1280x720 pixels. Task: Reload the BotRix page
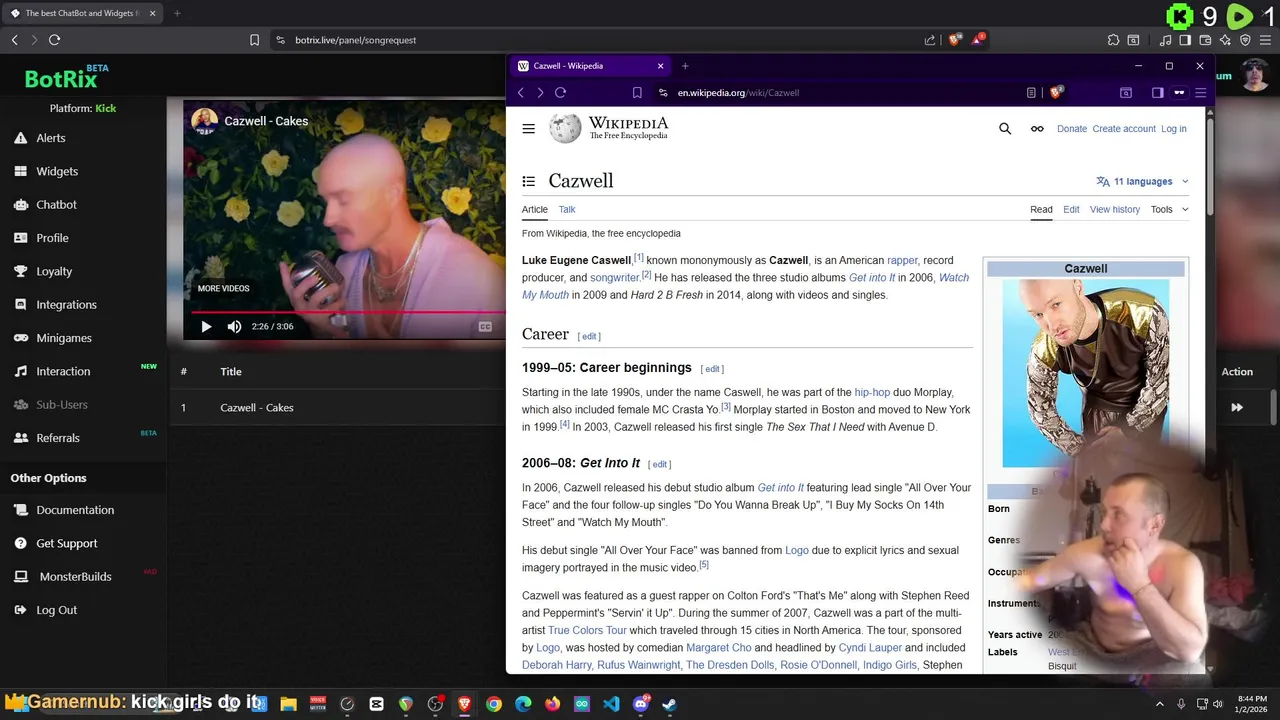[54, 40]
